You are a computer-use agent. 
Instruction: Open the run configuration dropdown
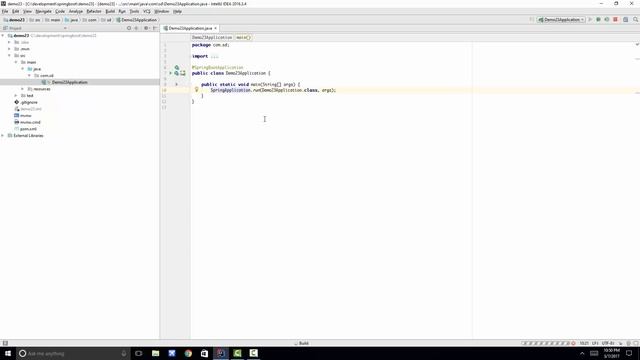(x=561, y=20)
